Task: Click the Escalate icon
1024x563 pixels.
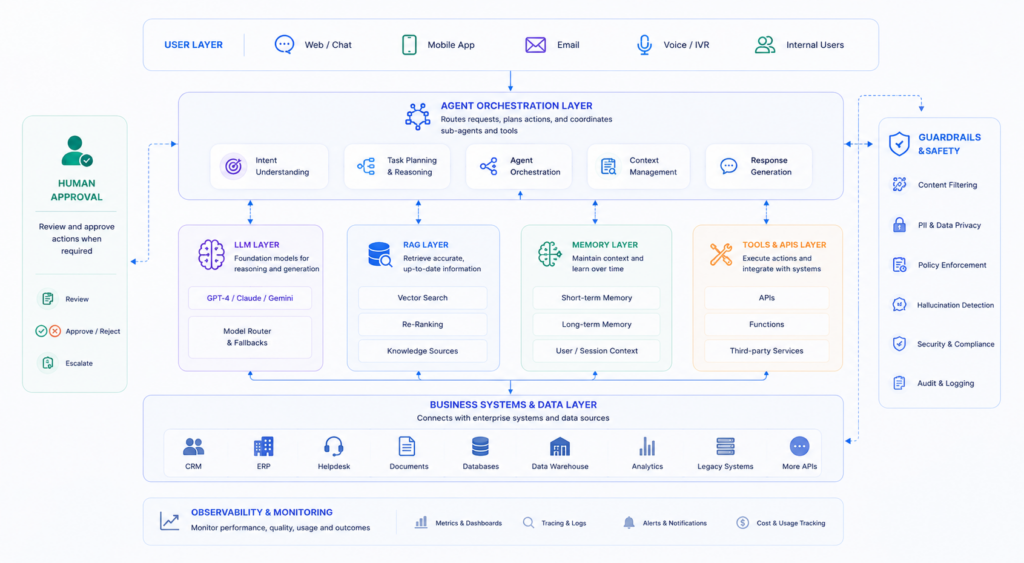Action: click(x=48, y=362)
